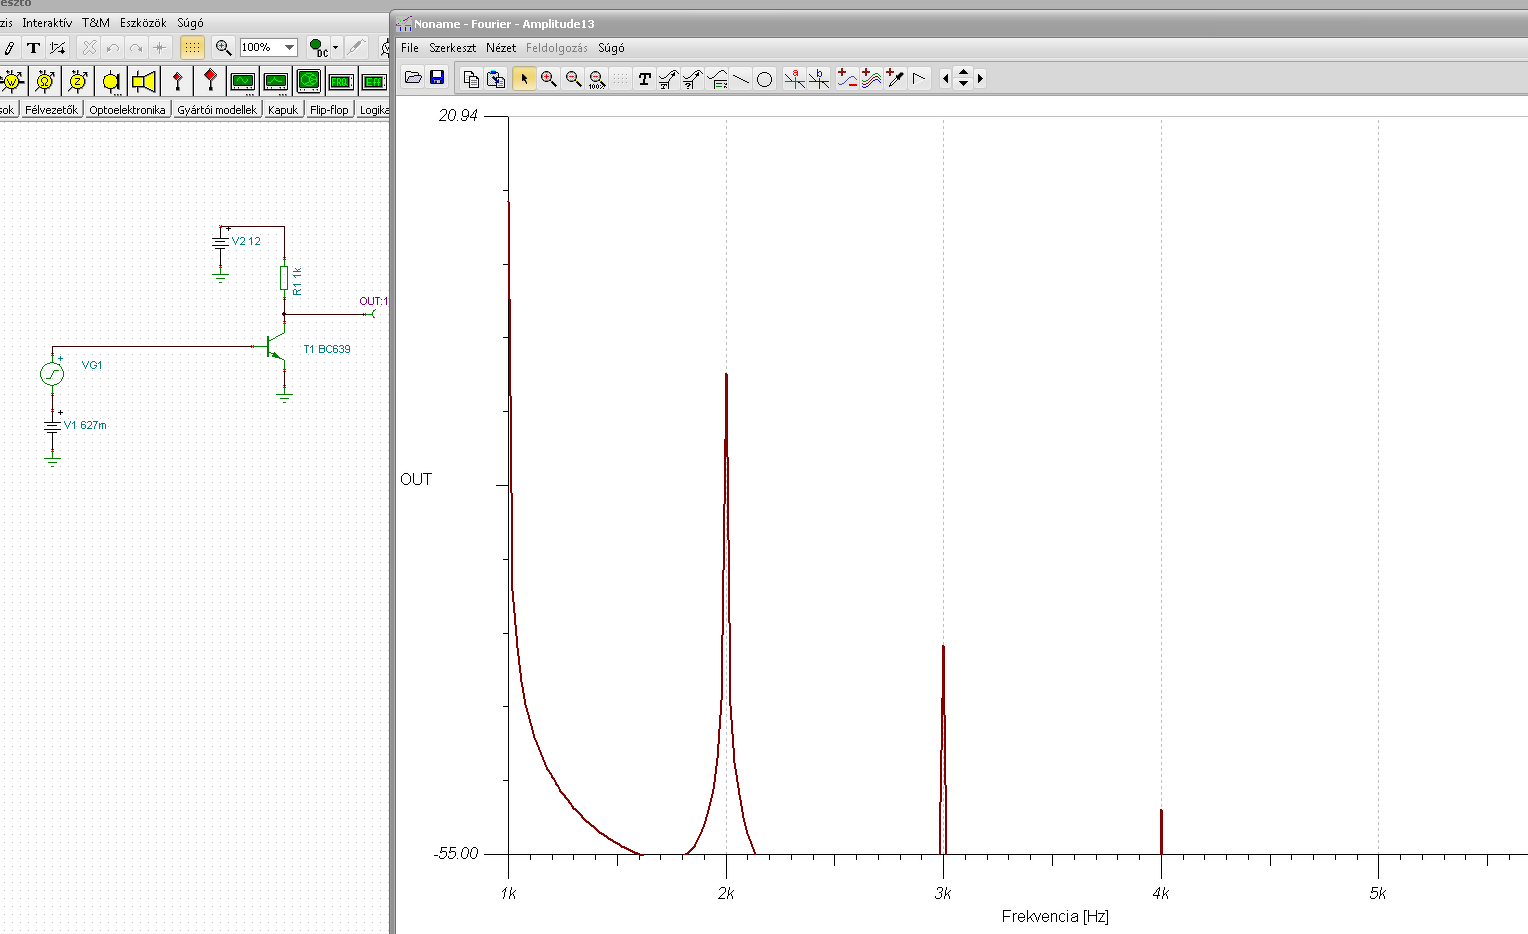Click the -55.00 y-axis minimum value

coord(456,854)
